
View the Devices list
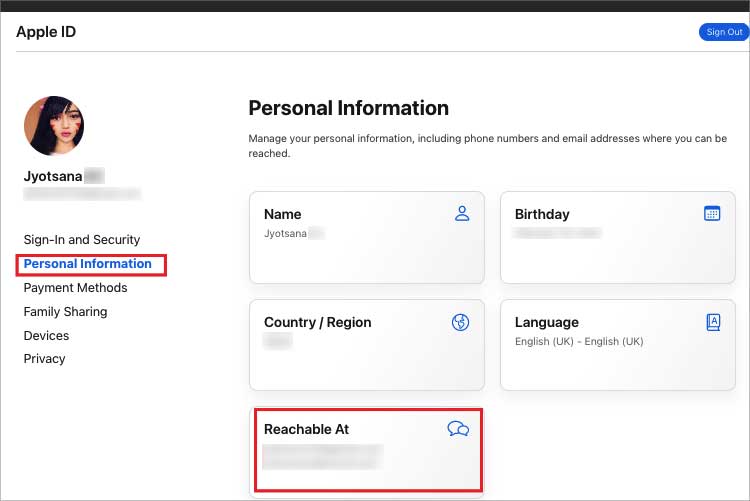point(46,336)
